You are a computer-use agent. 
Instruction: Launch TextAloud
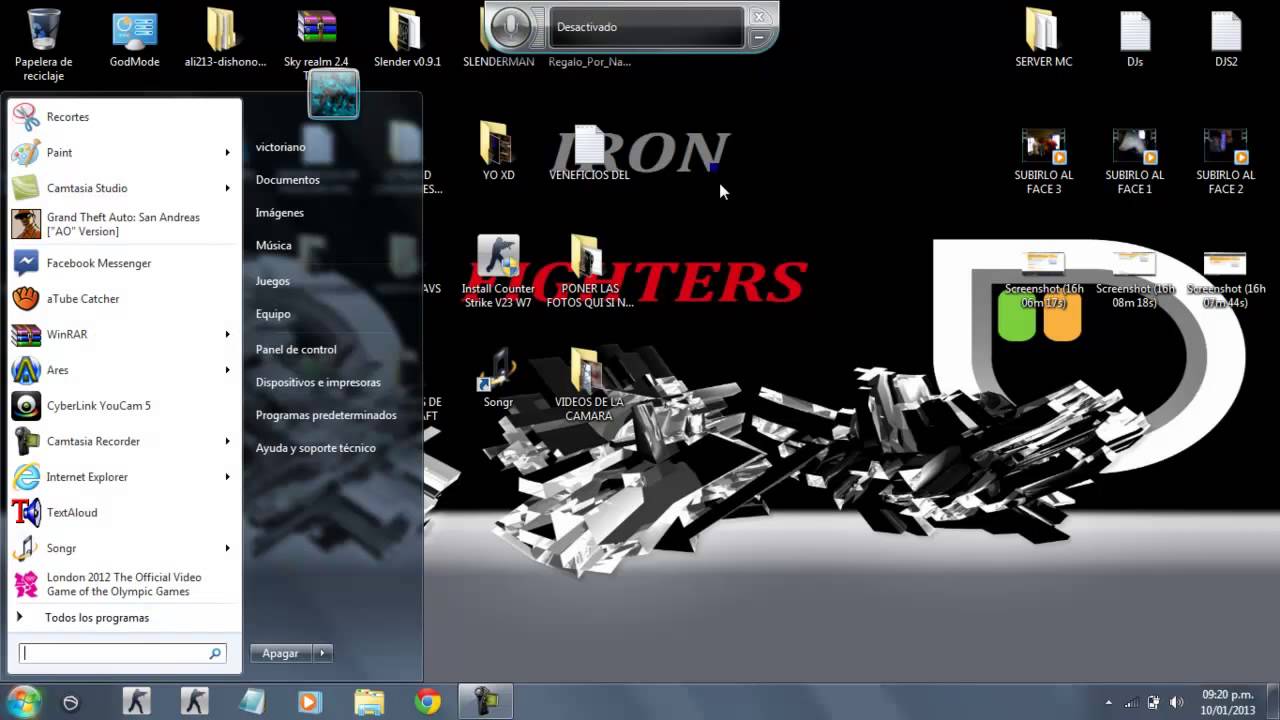coord(124,513)
